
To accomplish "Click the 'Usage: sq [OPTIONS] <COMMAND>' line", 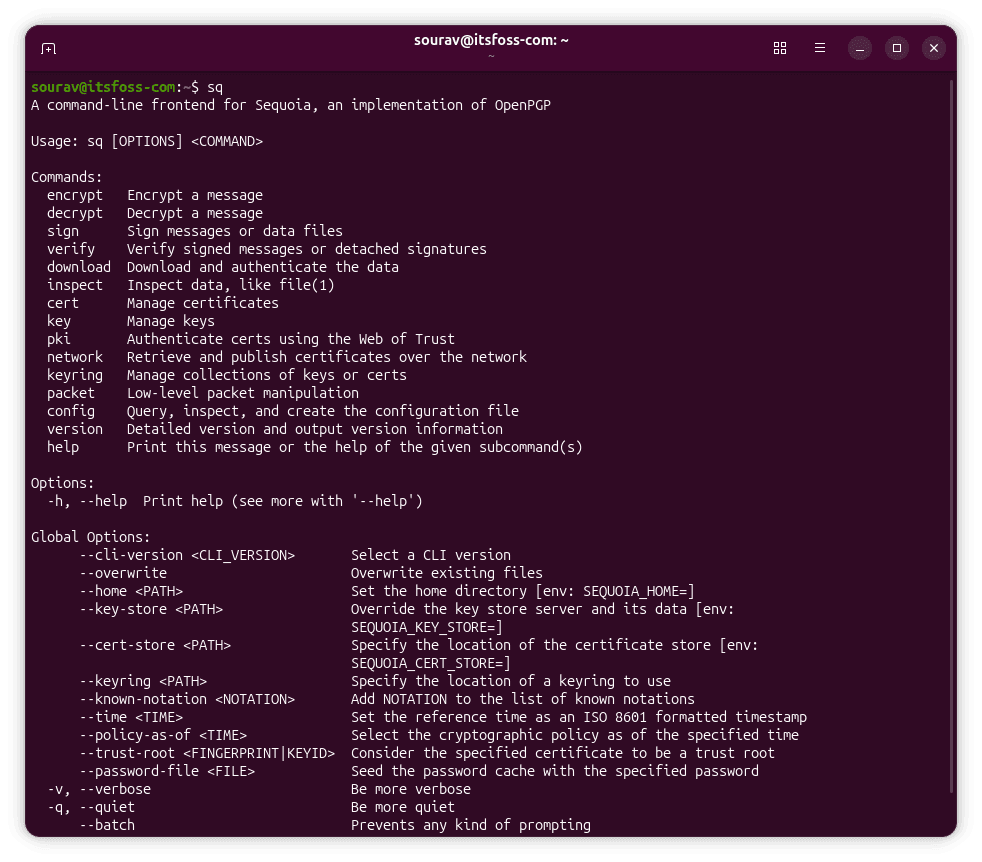I will [147, 142].
